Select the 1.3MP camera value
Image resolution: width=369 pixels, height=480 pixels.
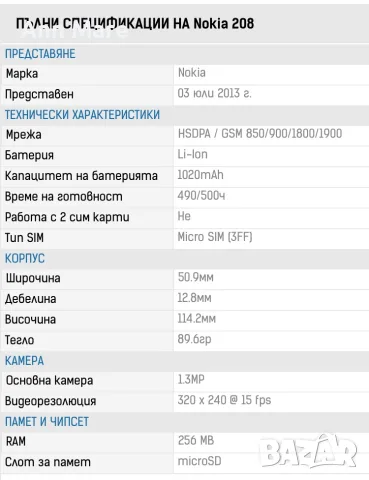(191, 380)
